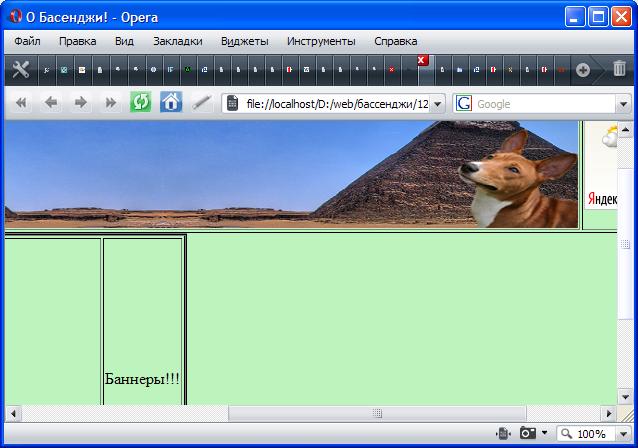Open the Файл menu
The width and height of the screenshot is (638, 448).
(x=27, y=41)
